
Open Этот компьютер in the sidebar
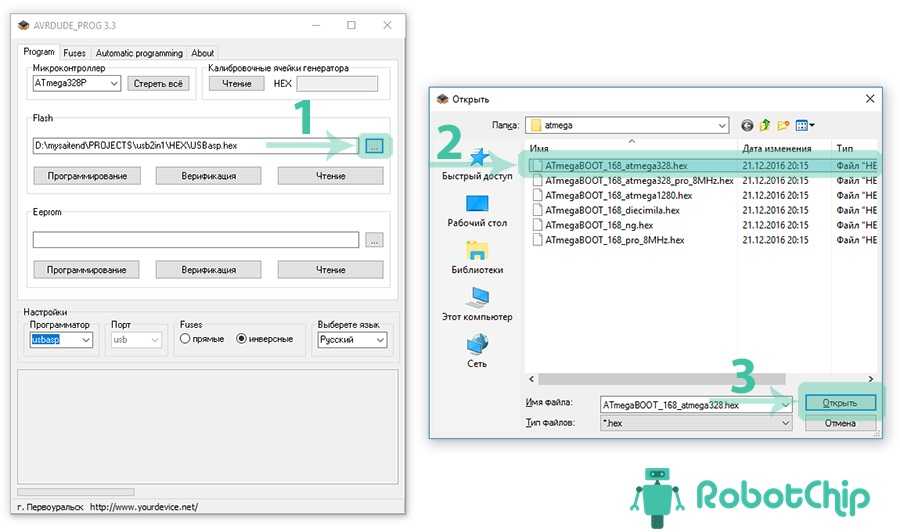(x=477, y=305)
